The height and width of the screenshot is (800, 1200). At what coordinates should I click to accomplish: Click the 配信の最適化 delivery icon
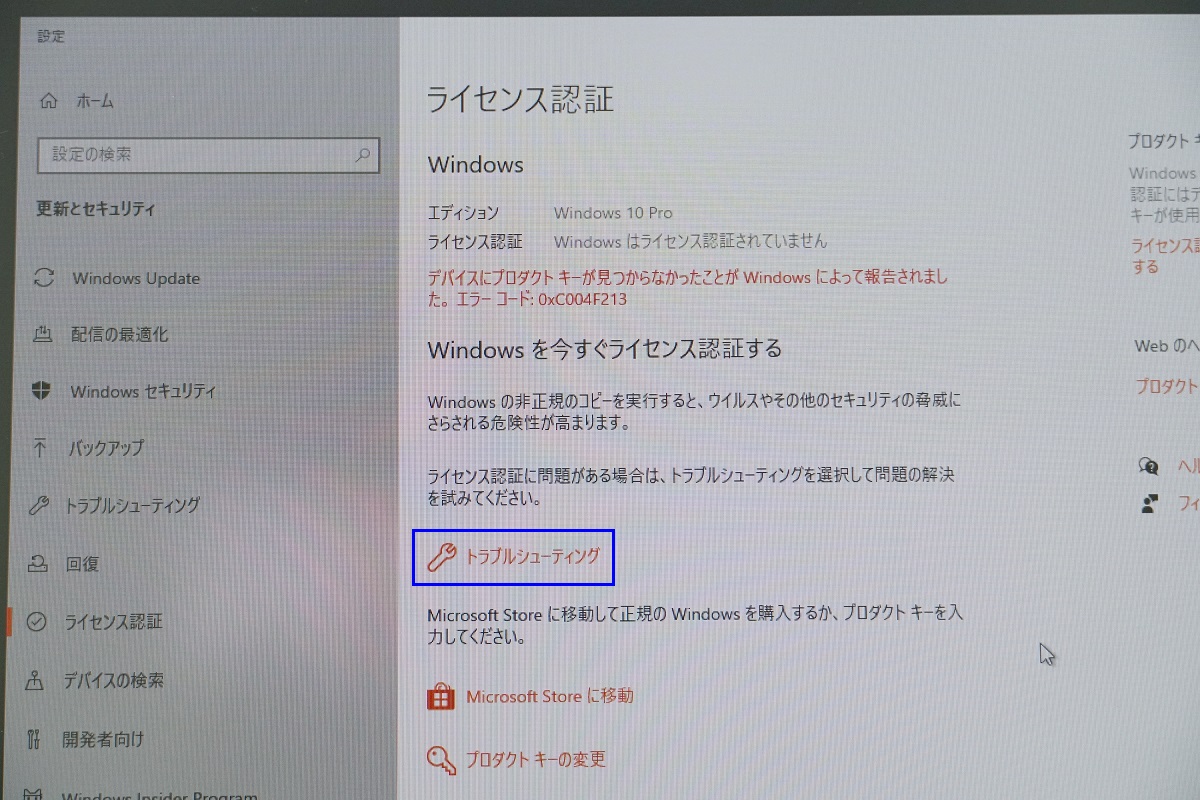click(42, 334)
